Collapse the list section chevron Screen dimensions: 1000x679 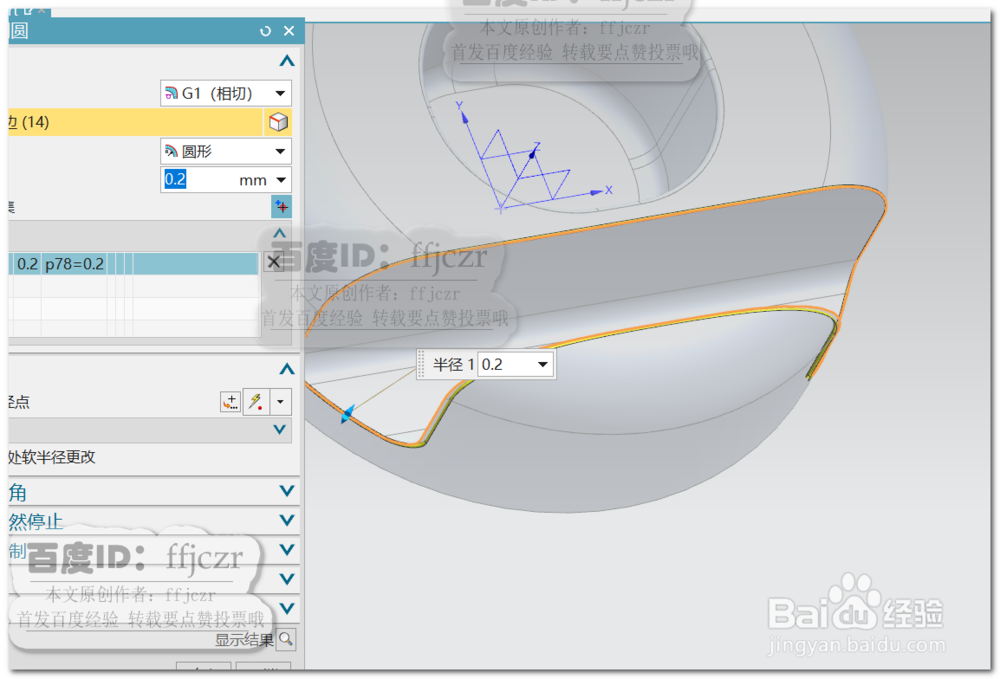[279, 234]
